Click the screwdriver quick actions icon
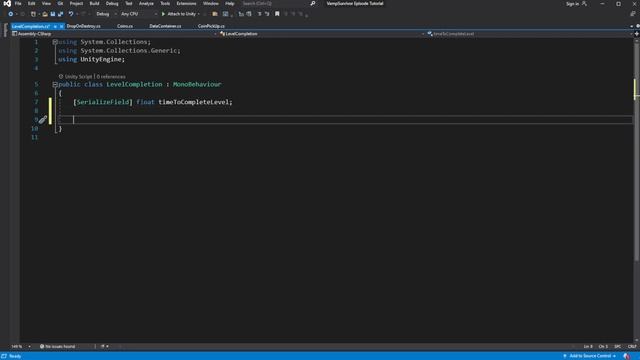The width and height of the screenshot is (640, 360). pyautogui.click(x=43, y=120)
